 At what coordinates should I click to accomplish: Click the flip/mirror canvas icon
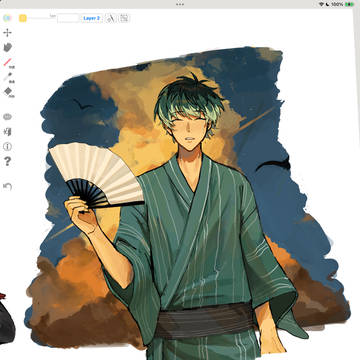pyautogui.click(x=8, y=132)
